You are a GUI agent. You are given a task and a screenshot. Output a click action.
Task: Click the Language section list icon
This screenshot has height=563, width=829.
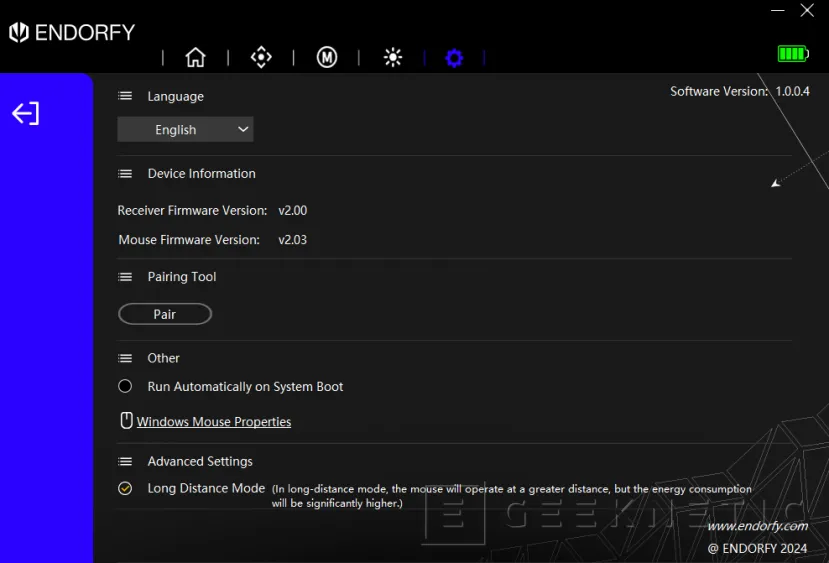point(125,96)
